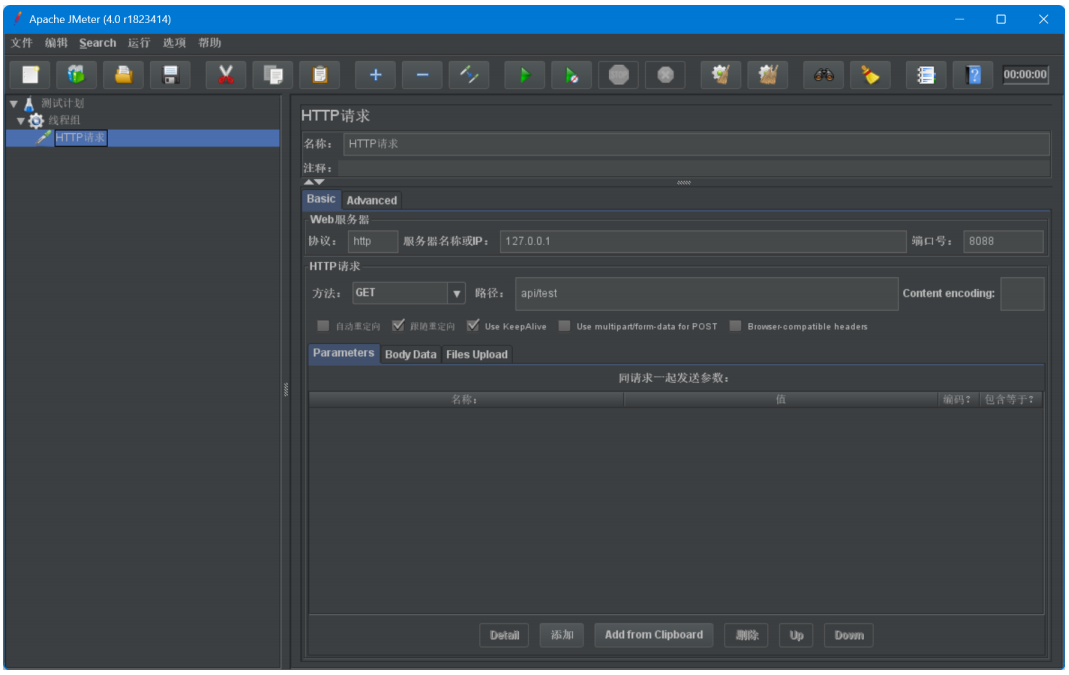Check Use multipart/form-data for POST
Screen dimensions: 1069x675
click(564, 326)
